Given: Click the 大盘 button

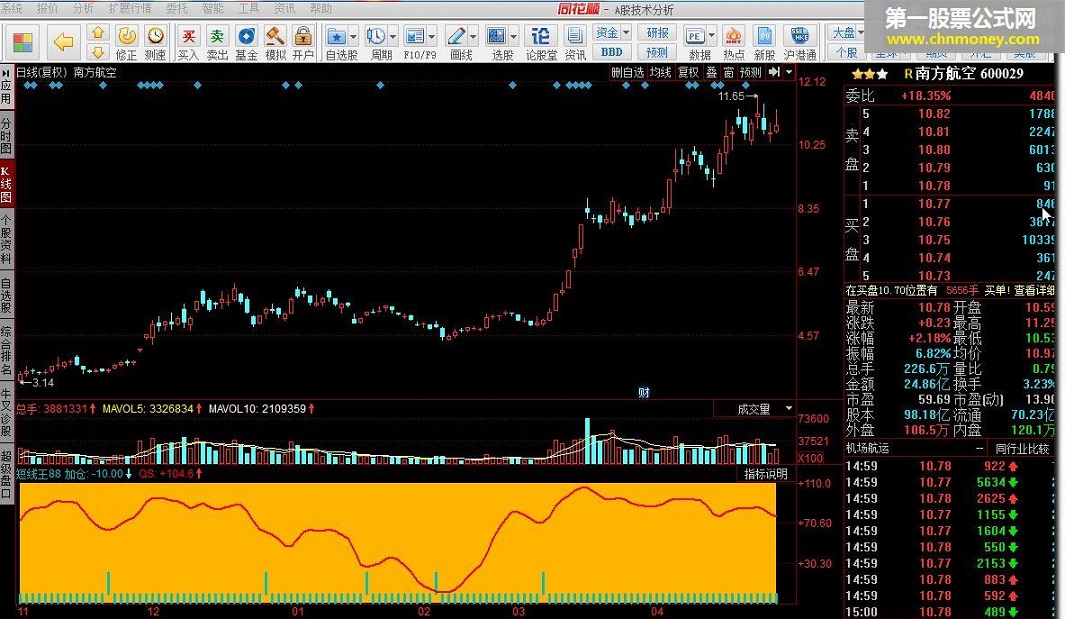Looking at the screenshot, I should tap(844, 33).
